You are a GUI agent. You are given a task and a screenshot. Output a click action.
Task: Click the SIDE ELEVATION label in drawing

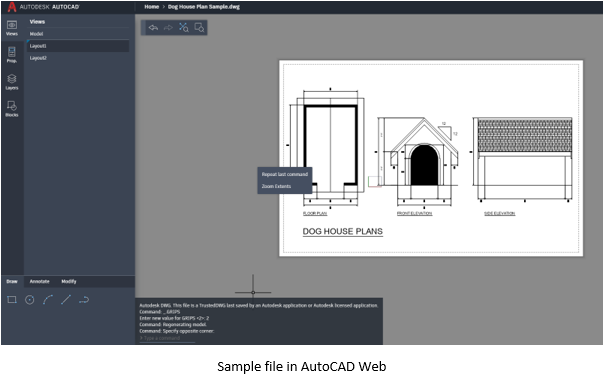500,213
